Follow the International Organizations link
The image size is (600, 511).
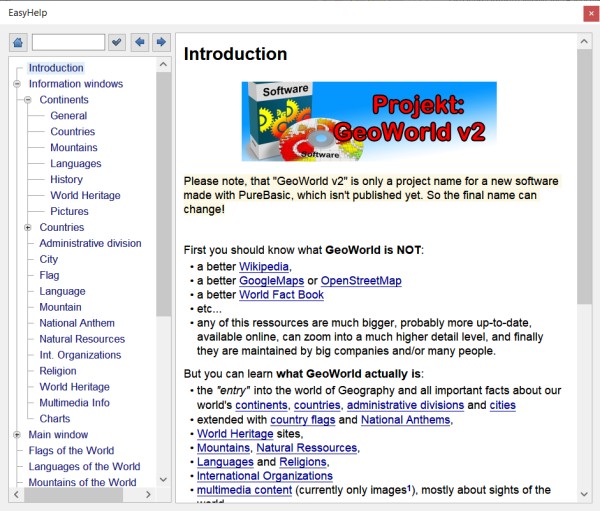(265, 476)
